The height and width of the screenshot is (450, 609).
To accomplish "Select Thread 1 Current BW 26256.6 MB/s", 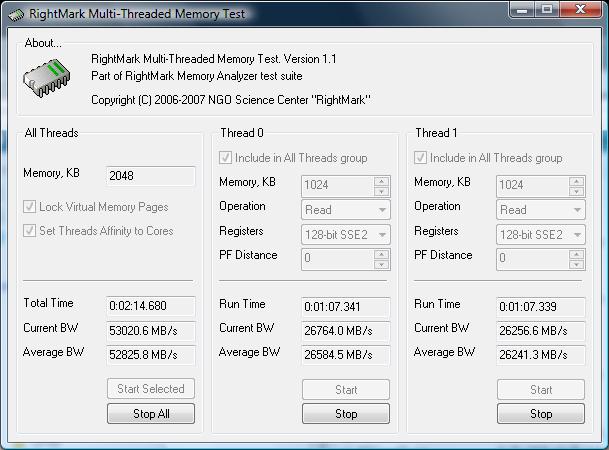I will coord(541,331).
